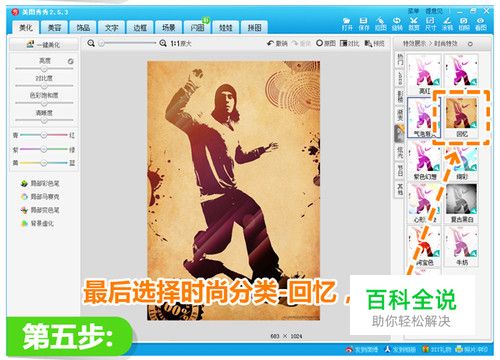Switch to the 美化 tab
Viewport: 500px width, 360px height.
[26, 27]
